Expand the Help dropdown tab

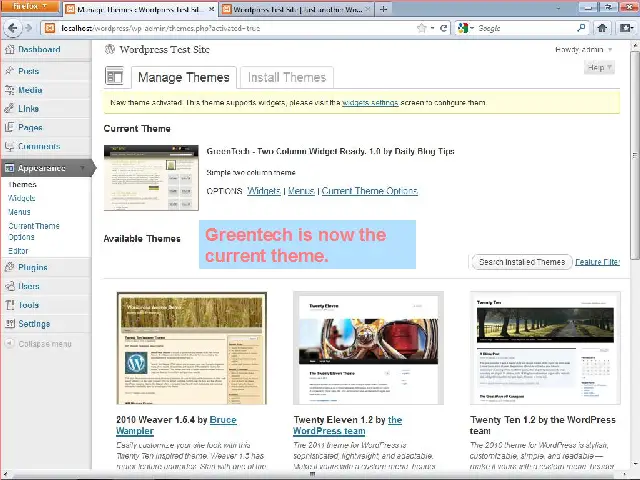click(599, 67)
